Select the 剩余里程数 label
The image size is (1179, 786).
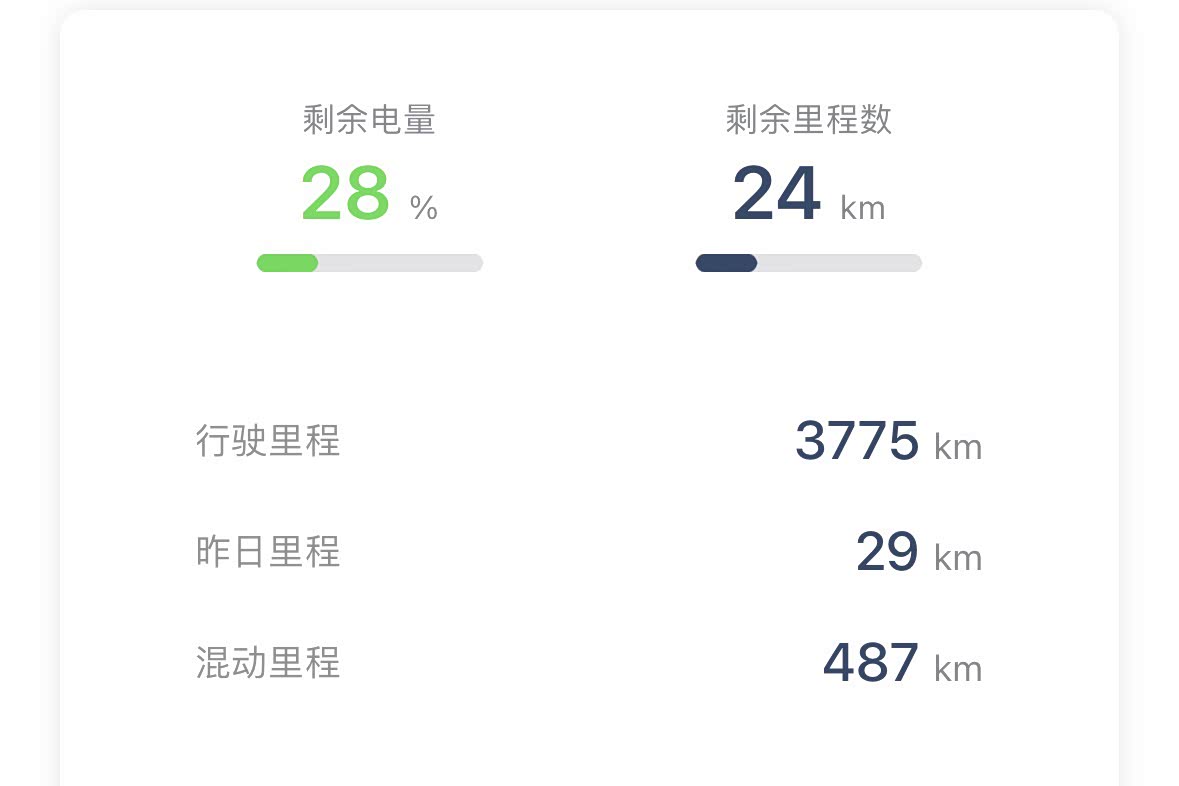tap(808, 120)
